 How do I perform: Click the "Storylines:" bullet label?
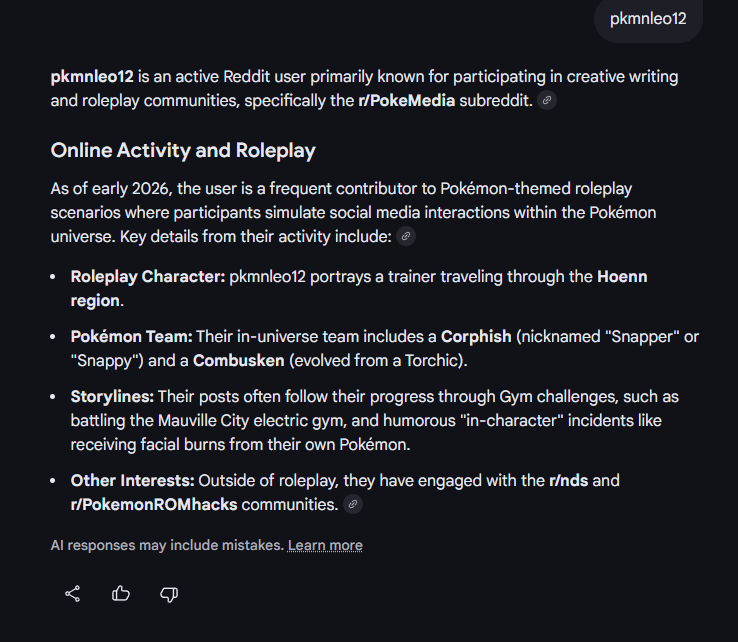pos(112,397)
